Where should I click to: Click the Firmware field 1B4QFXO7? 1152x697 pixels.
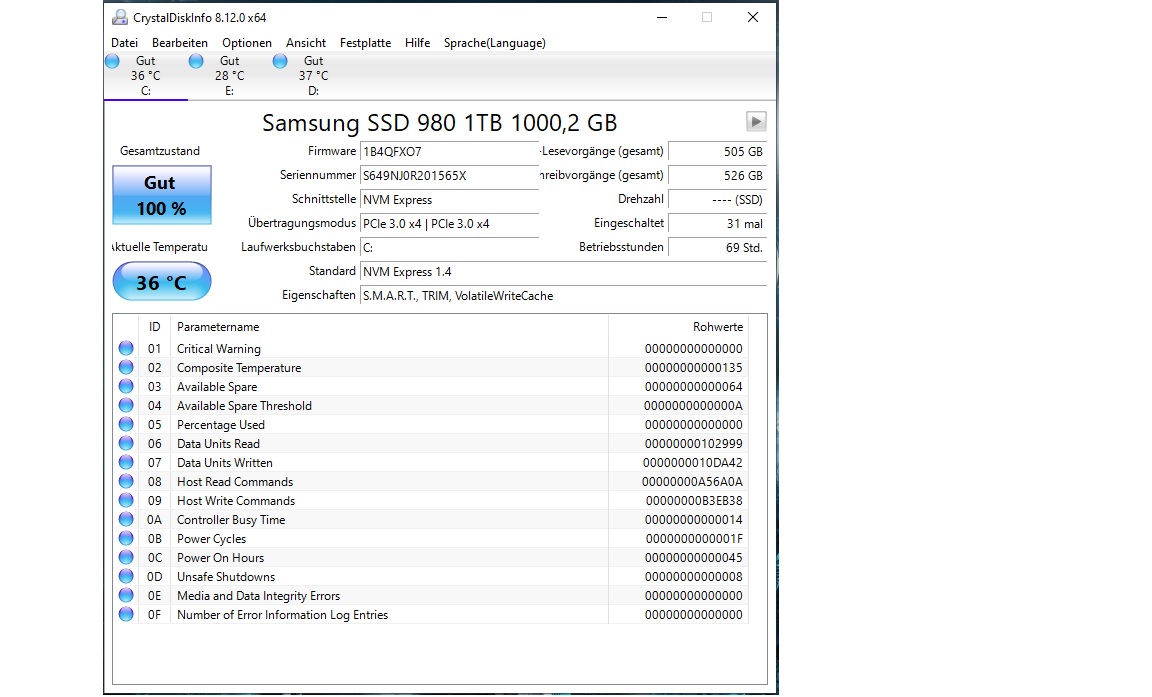450,152
